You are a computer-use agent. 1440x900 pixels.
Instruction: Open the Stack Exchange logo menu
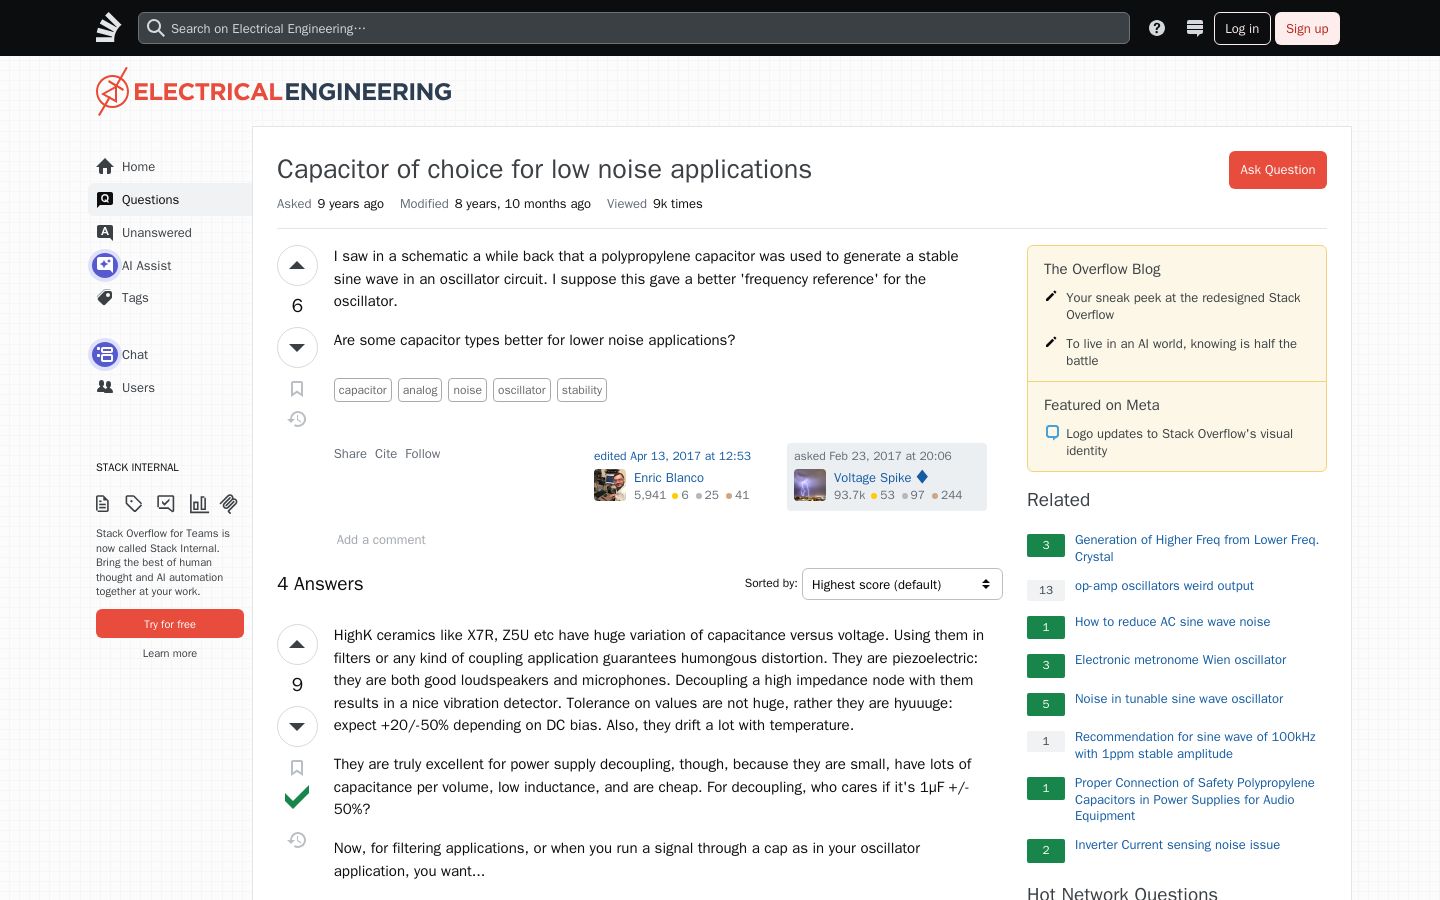point(108,28)
